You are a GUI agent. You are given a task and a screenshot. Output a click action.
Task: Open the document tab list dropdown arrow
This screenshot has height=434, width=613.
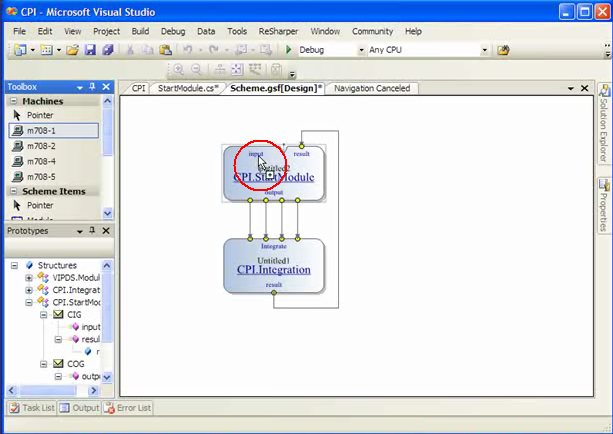point(571,88)
